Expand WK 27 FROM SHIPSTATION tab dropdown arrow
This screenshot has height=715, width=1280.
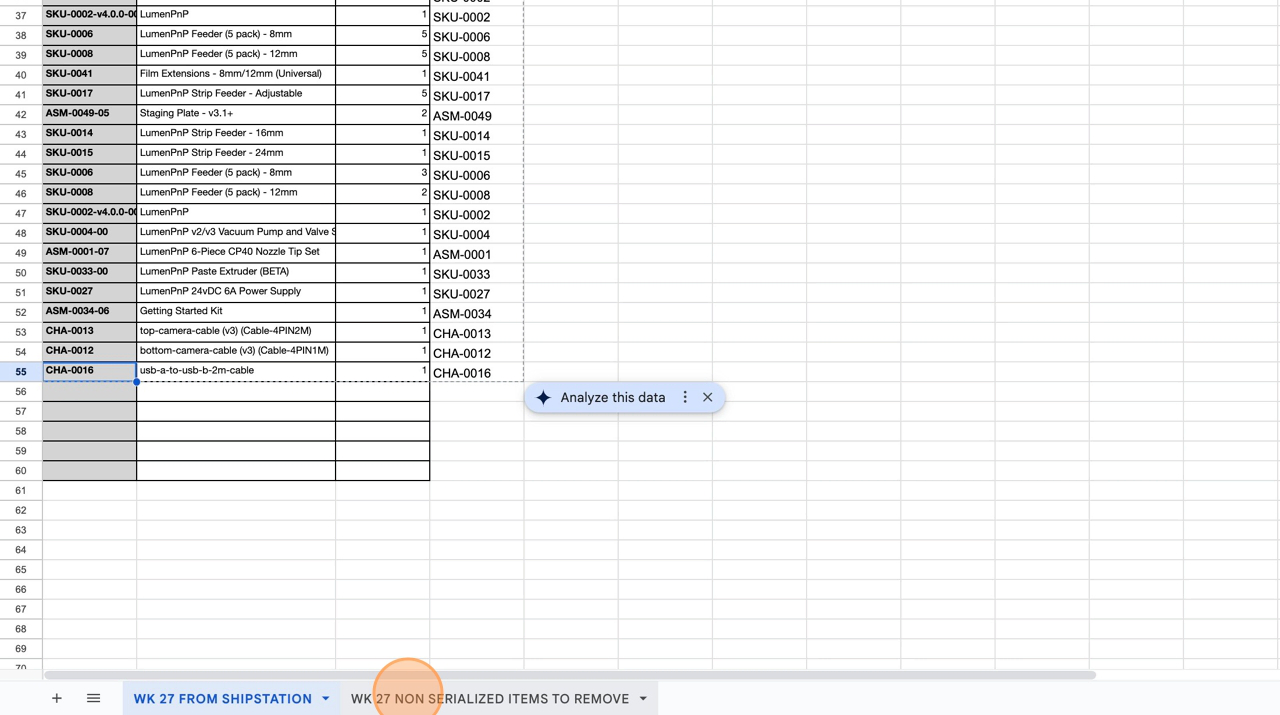(x=326, y=698)
